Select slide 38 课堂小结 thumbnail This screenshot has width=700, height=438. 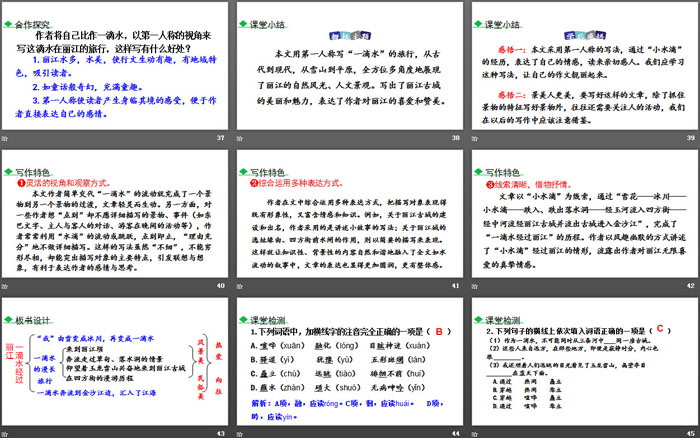[x=350, y=66]
